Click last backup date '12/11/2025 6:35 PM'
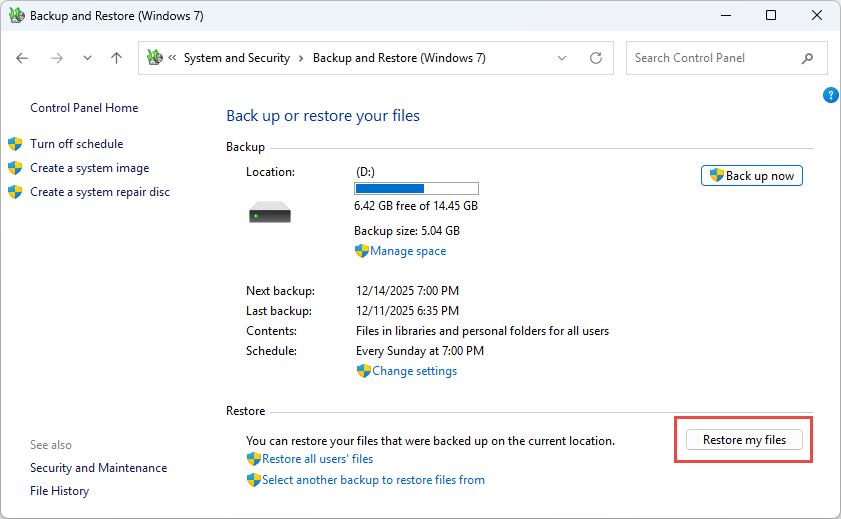The height and width of the screenshot is (519, 841). click(407, 311)
